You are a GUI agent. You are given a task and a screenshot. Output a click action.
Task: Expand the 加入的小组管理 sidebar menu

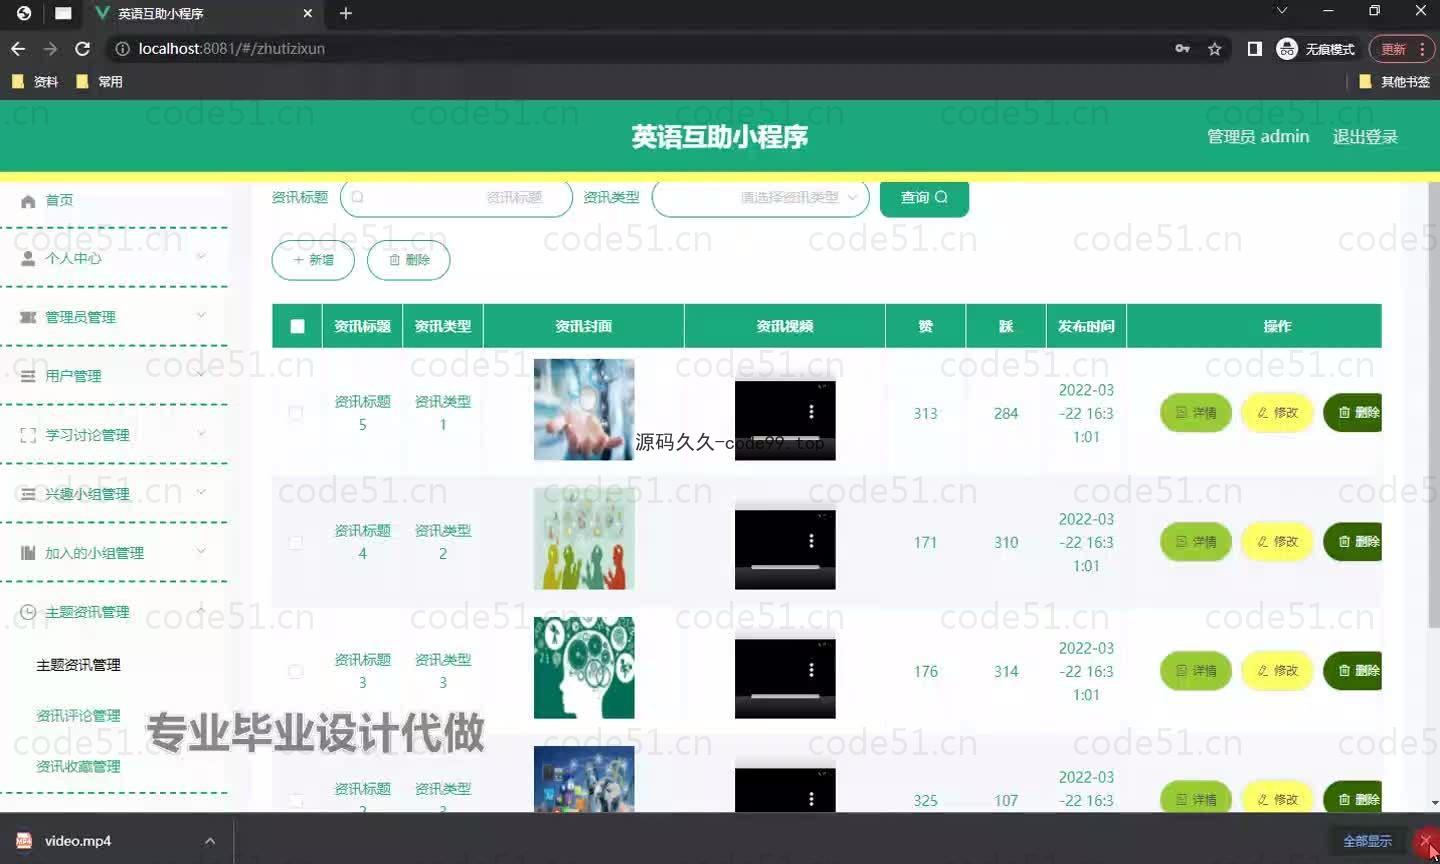pyautogui.click(x=201, y=552)
